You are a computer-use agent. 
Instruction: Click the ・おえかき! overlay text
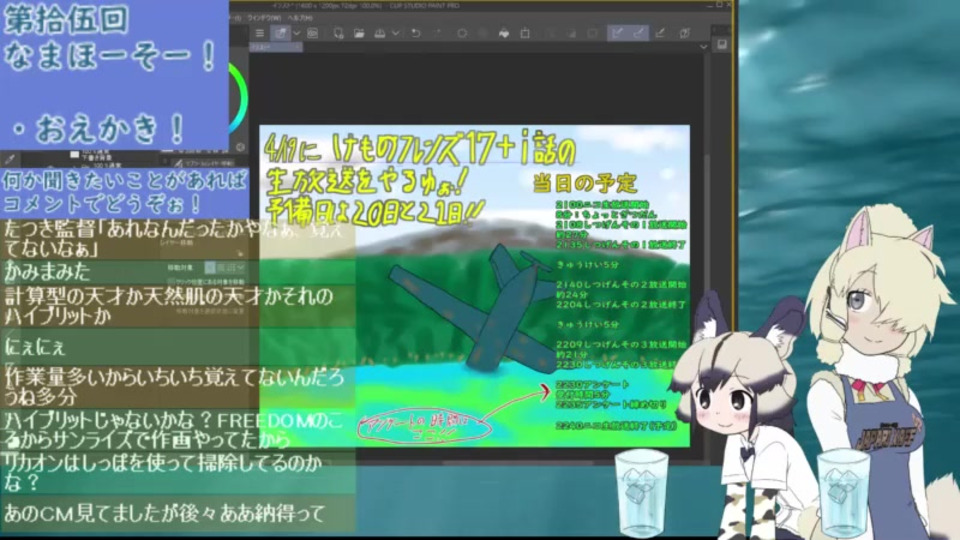[100, 129]
